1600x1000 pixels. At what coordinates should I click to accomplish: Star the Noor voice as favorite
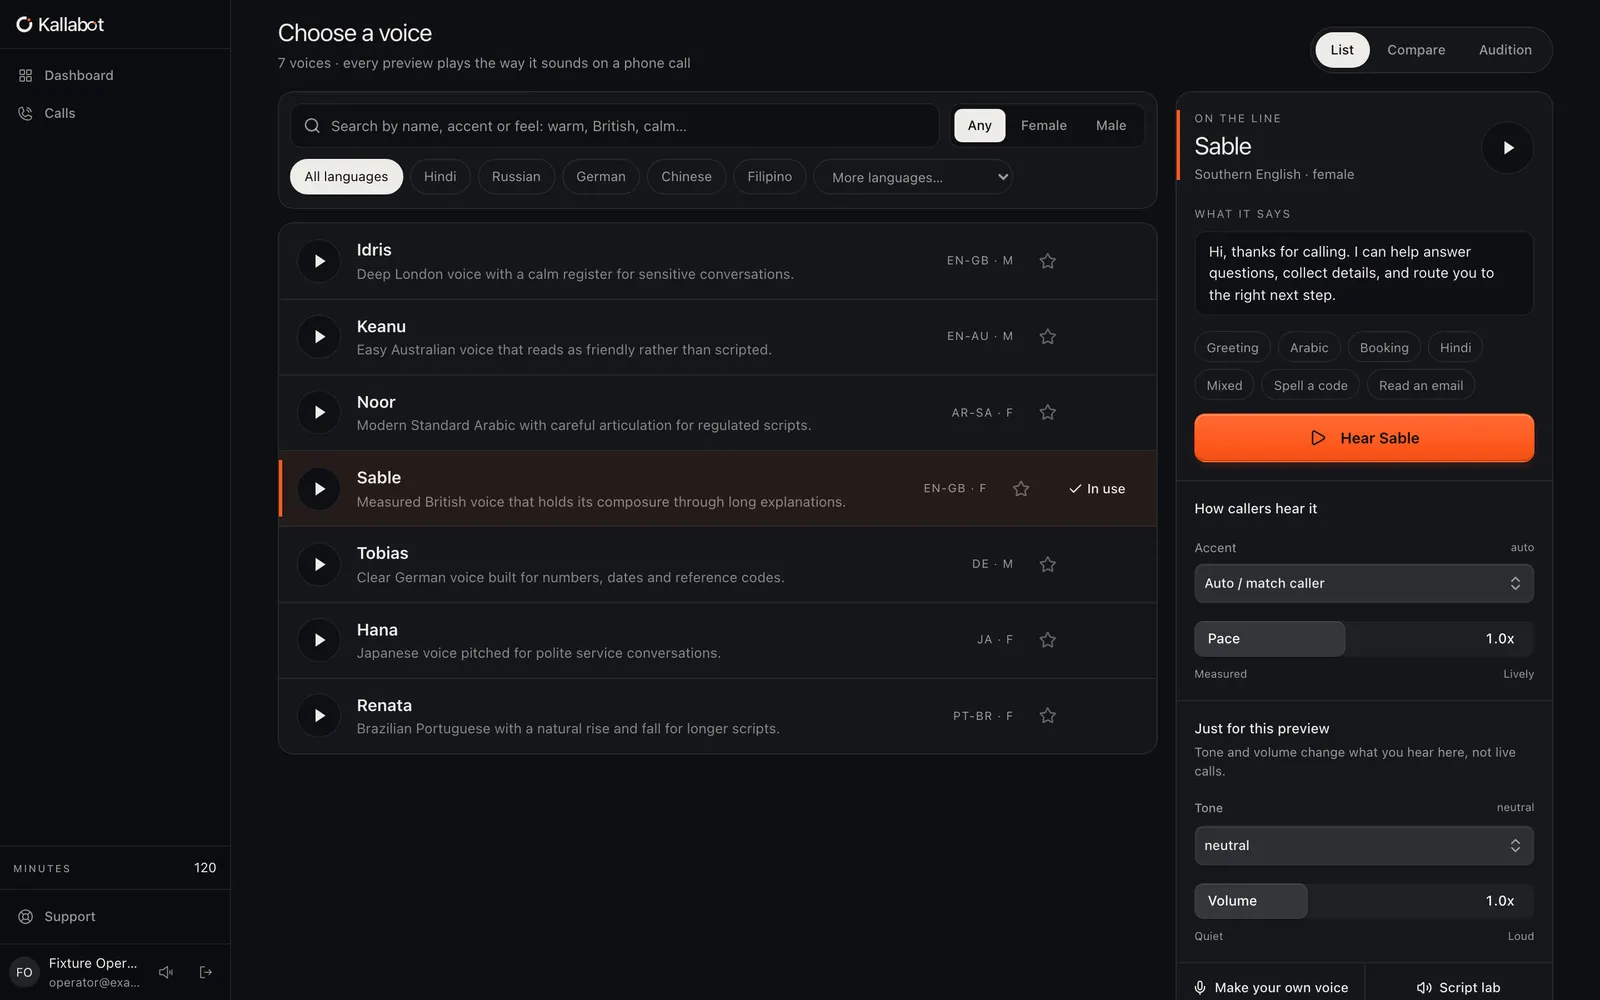pyautogui.click(x=1047, y=412)
